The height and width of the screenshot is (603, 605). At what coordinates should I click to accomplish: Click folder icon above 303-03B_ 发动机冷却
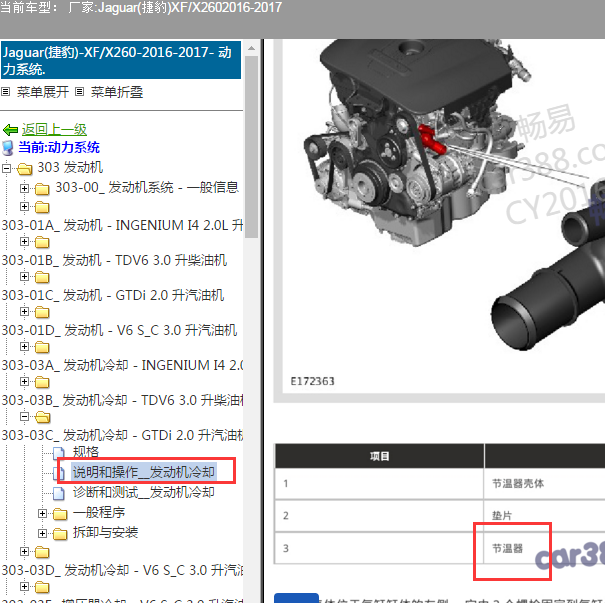pos(42,382)
